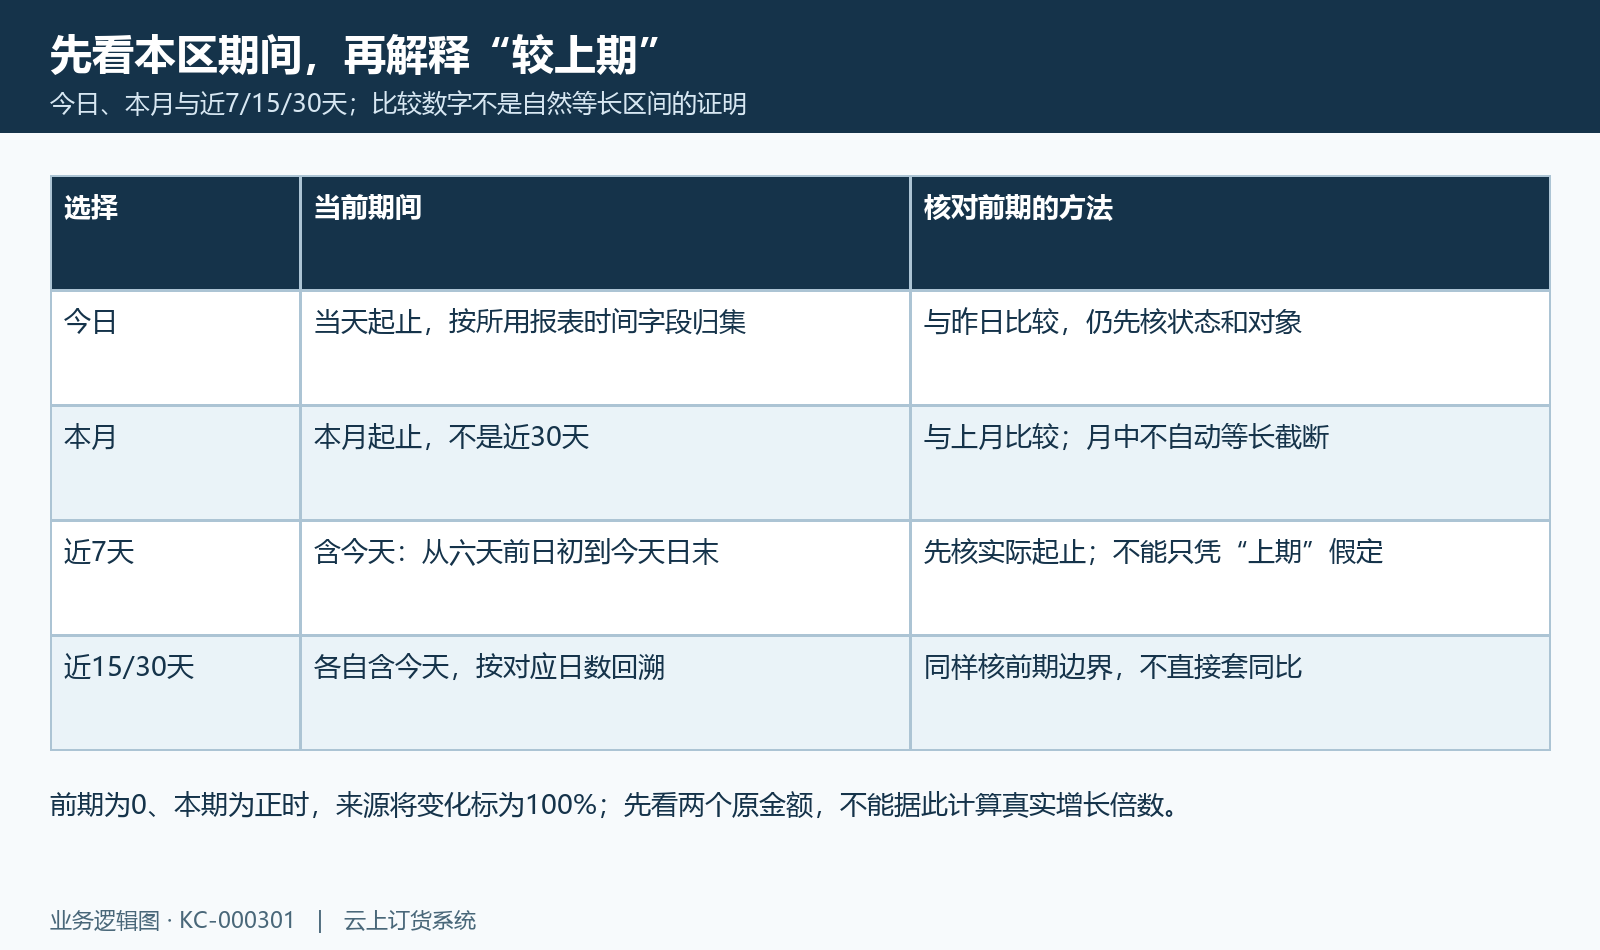The height and width of the screenshot is (950, 1600).
Task: Click '先核实际起止；不能只凭“上期”假定' cell
Action: (x=1230, y=578)
